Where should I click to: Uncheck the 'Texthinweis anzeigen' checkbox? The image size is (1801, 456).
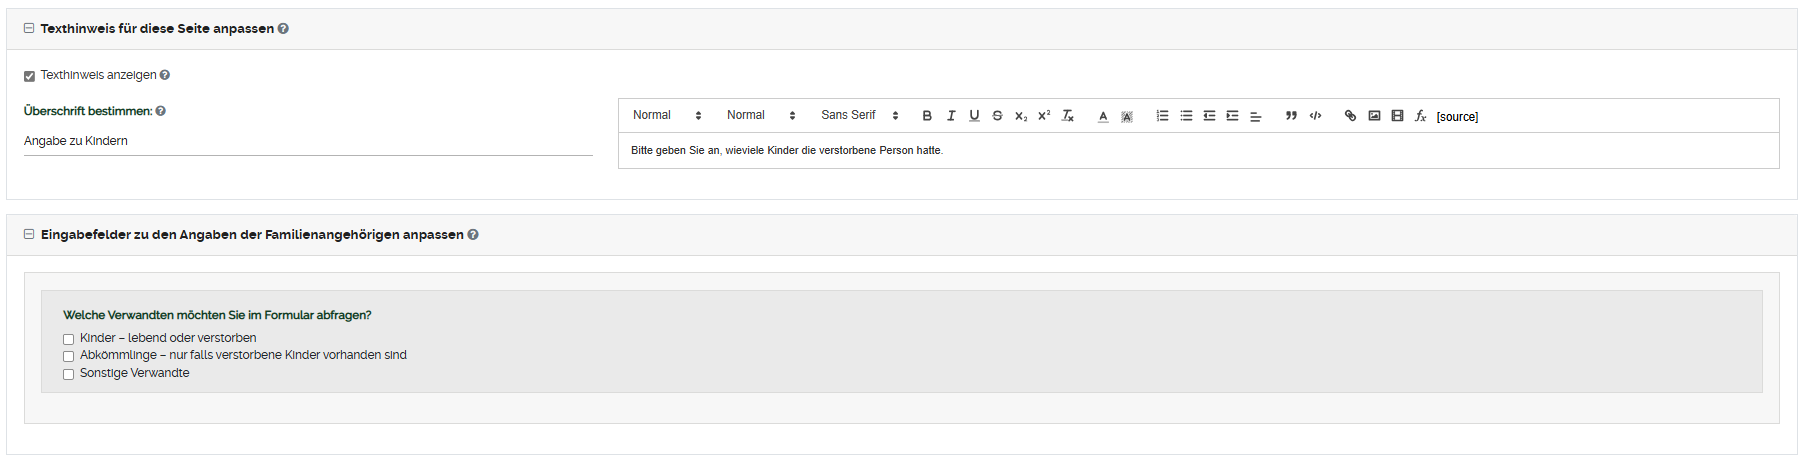(x=30, y=76)
